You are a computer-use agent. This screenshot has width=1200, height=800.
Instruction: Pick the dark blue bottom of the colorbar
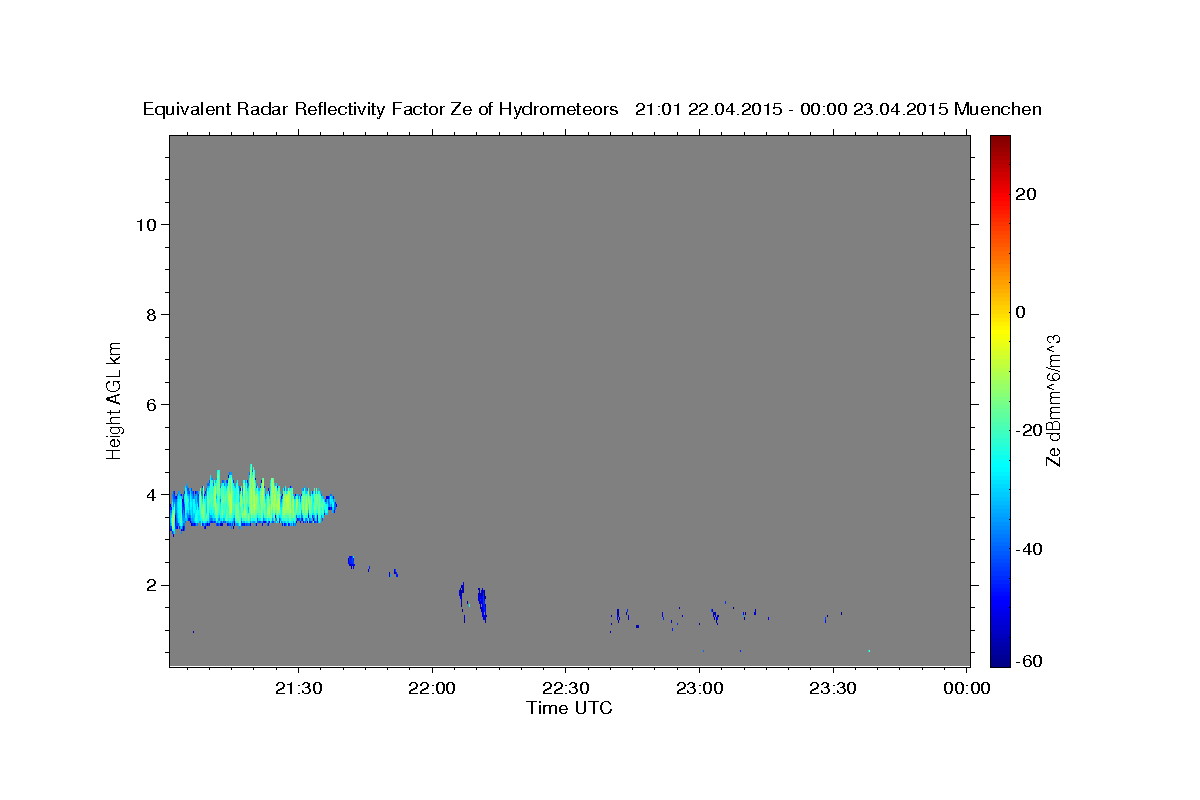tap(1001, 658)
